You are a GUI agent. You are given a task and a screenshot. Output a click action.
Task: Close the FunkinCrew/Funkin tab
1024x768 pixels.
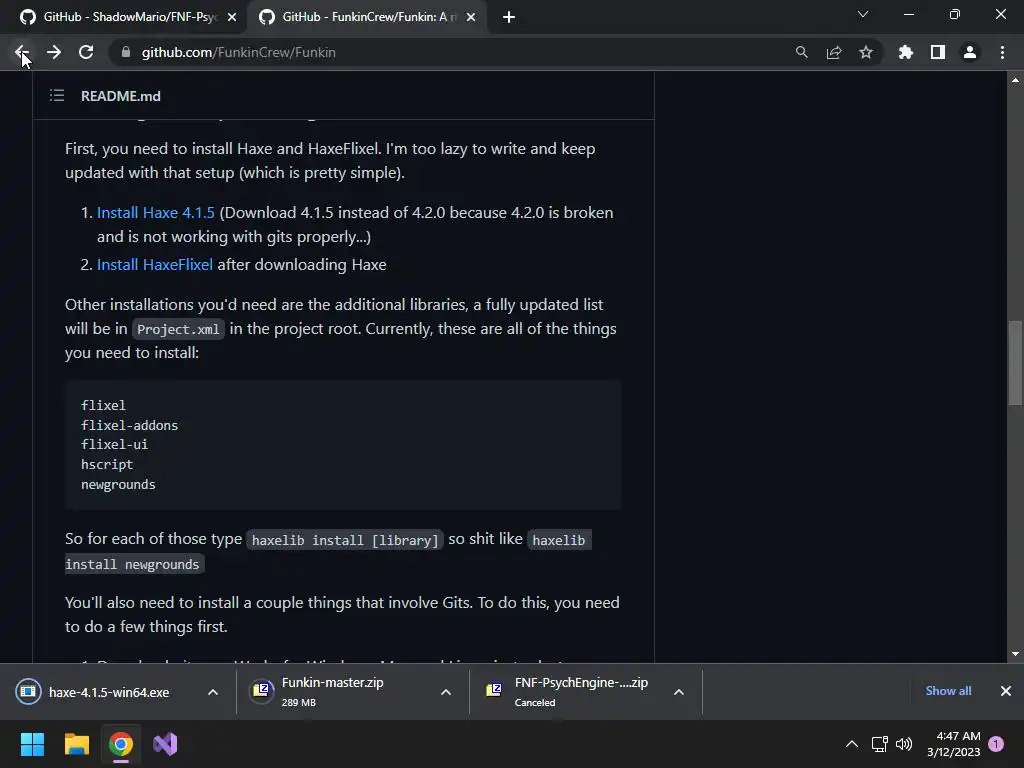pyautogui.click(x=471, y=18)
